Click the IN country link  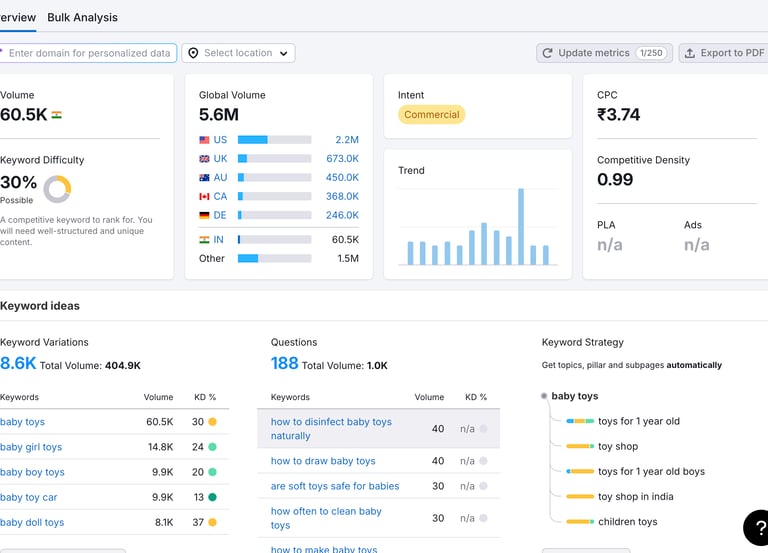[218, 240]
